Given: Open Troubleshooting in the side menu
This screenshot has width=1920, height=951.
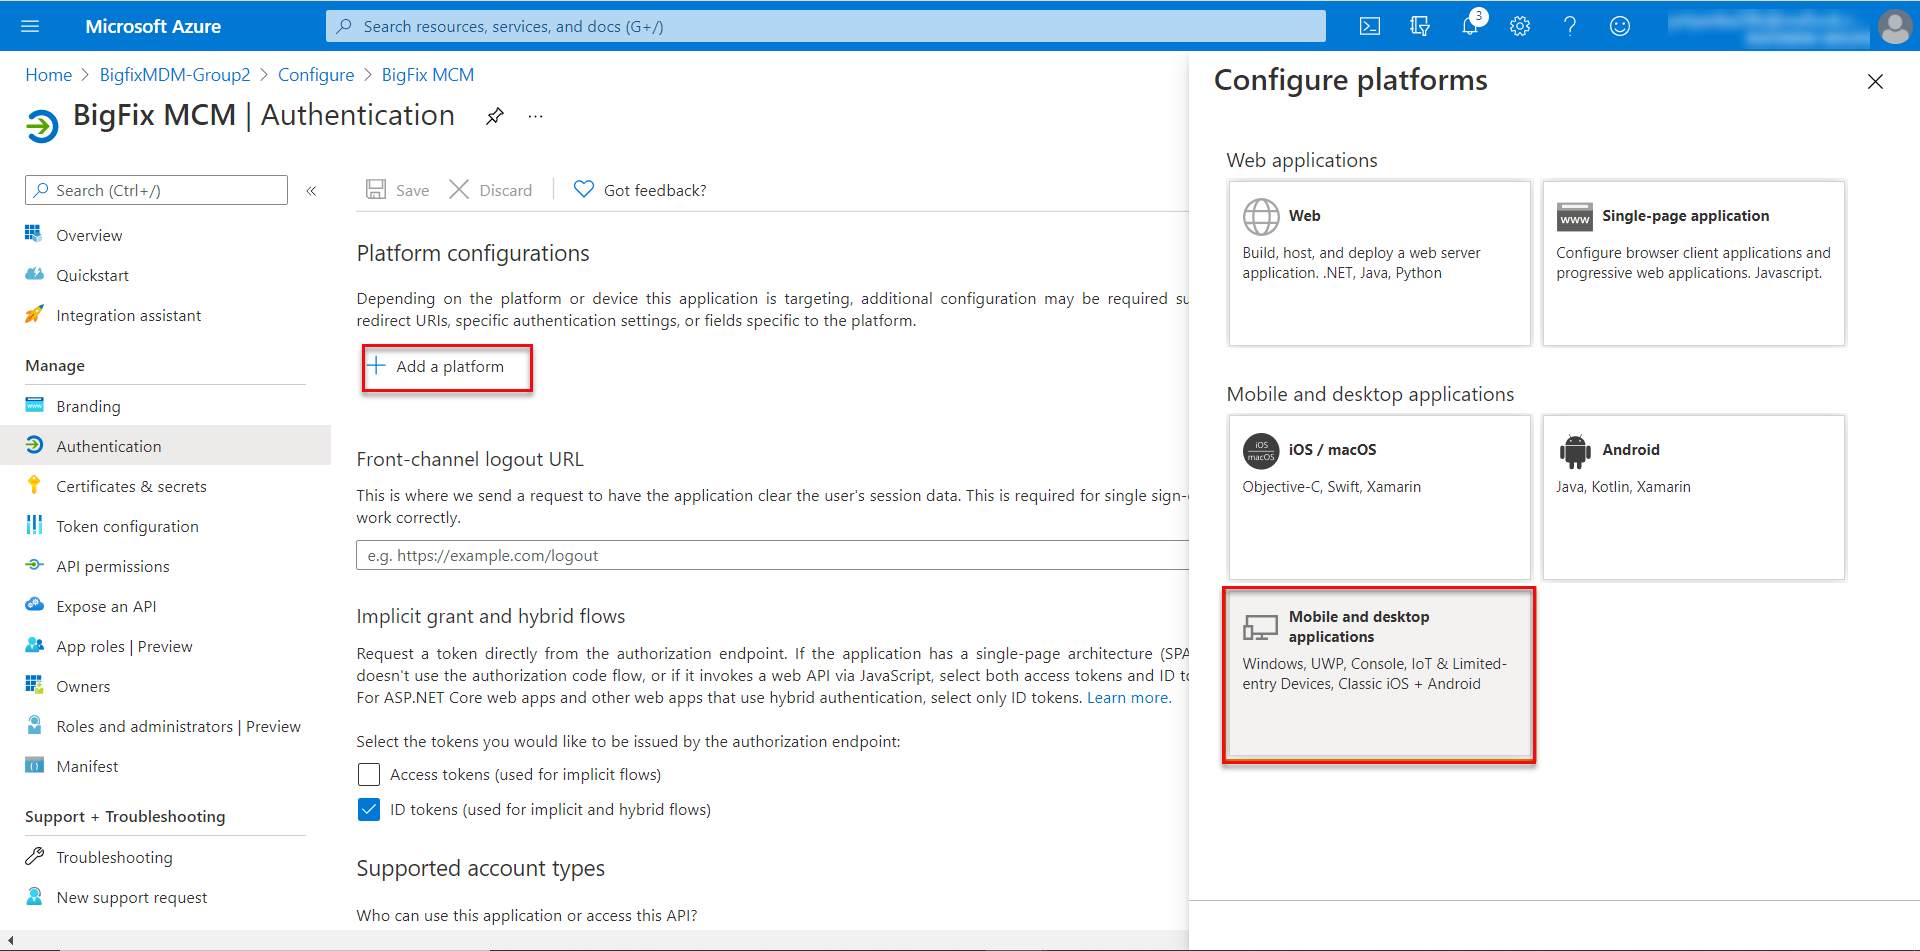Looking at the screenshot, I should coord(165,857).
